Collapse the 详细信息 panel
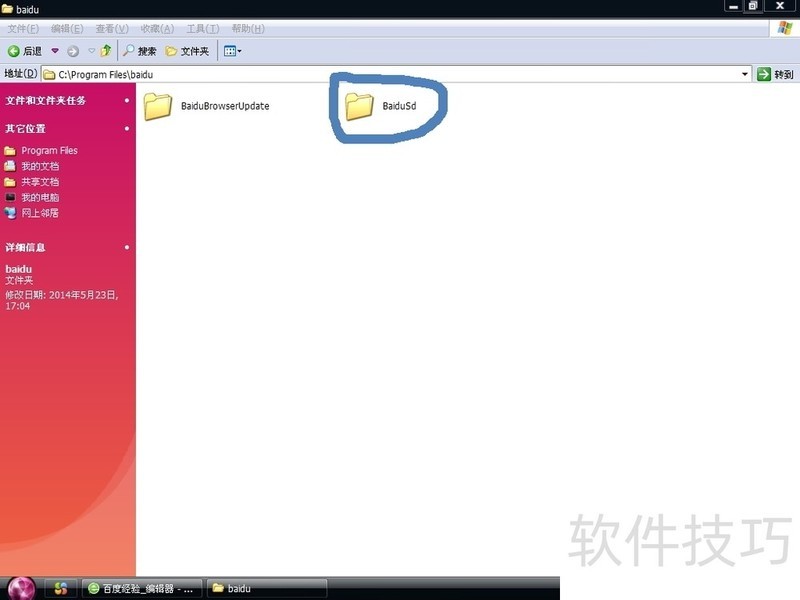Image resolution: width=800 pixels, height=600 pixels. tap(127, 247)
